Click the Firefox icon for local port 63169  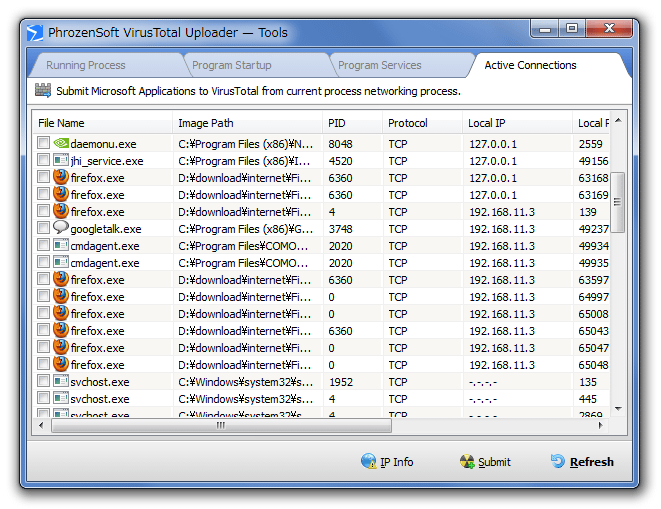point(61,194)
